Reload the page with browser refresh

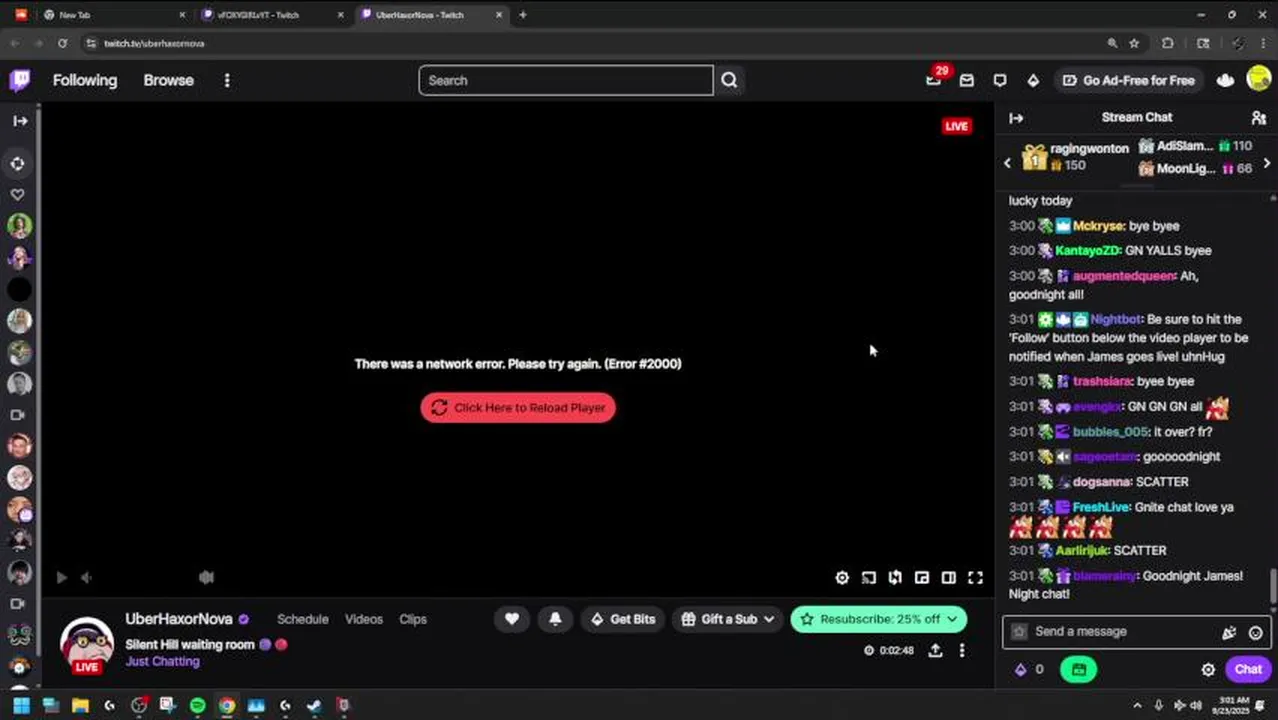(x=62, y=43)
